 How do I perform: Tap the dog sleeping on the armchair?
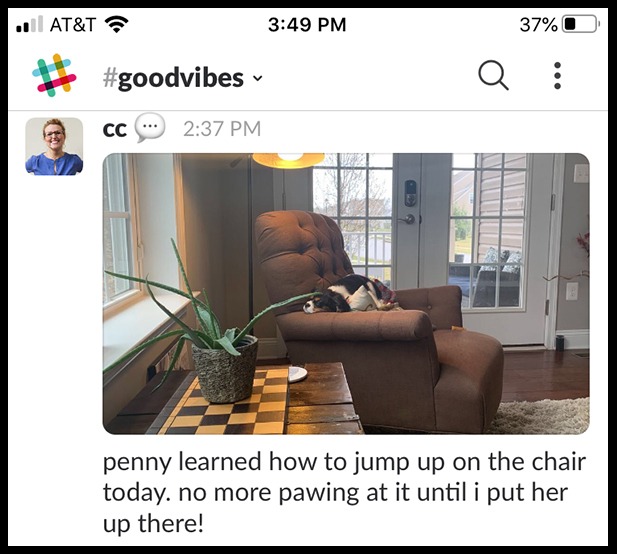point(349,294)
